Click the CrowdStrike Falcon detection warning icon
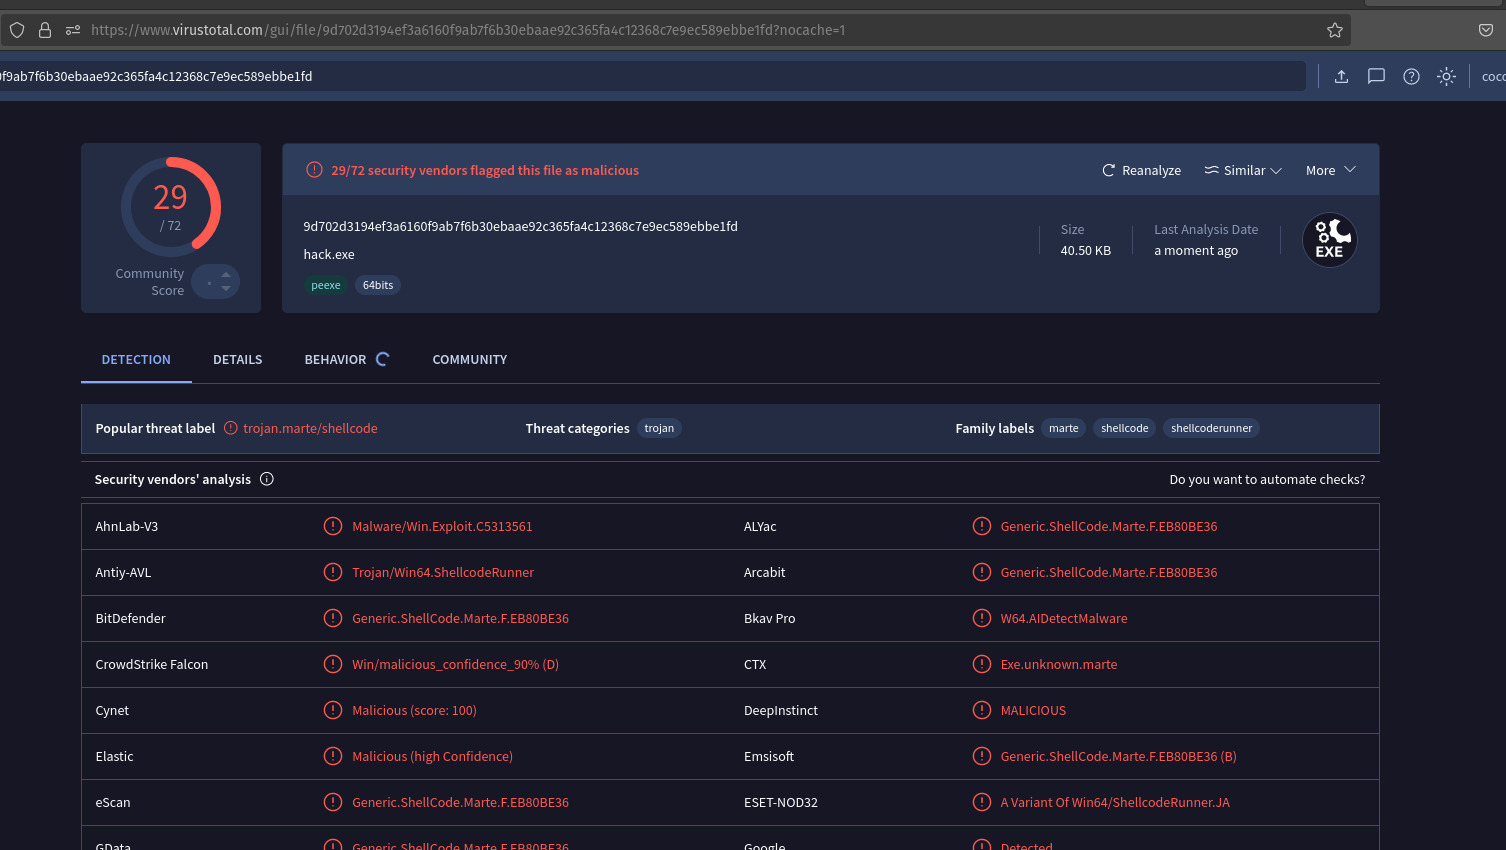This screenshot has height=850, width=1506. pyautogui.click(x=333, y=664)
